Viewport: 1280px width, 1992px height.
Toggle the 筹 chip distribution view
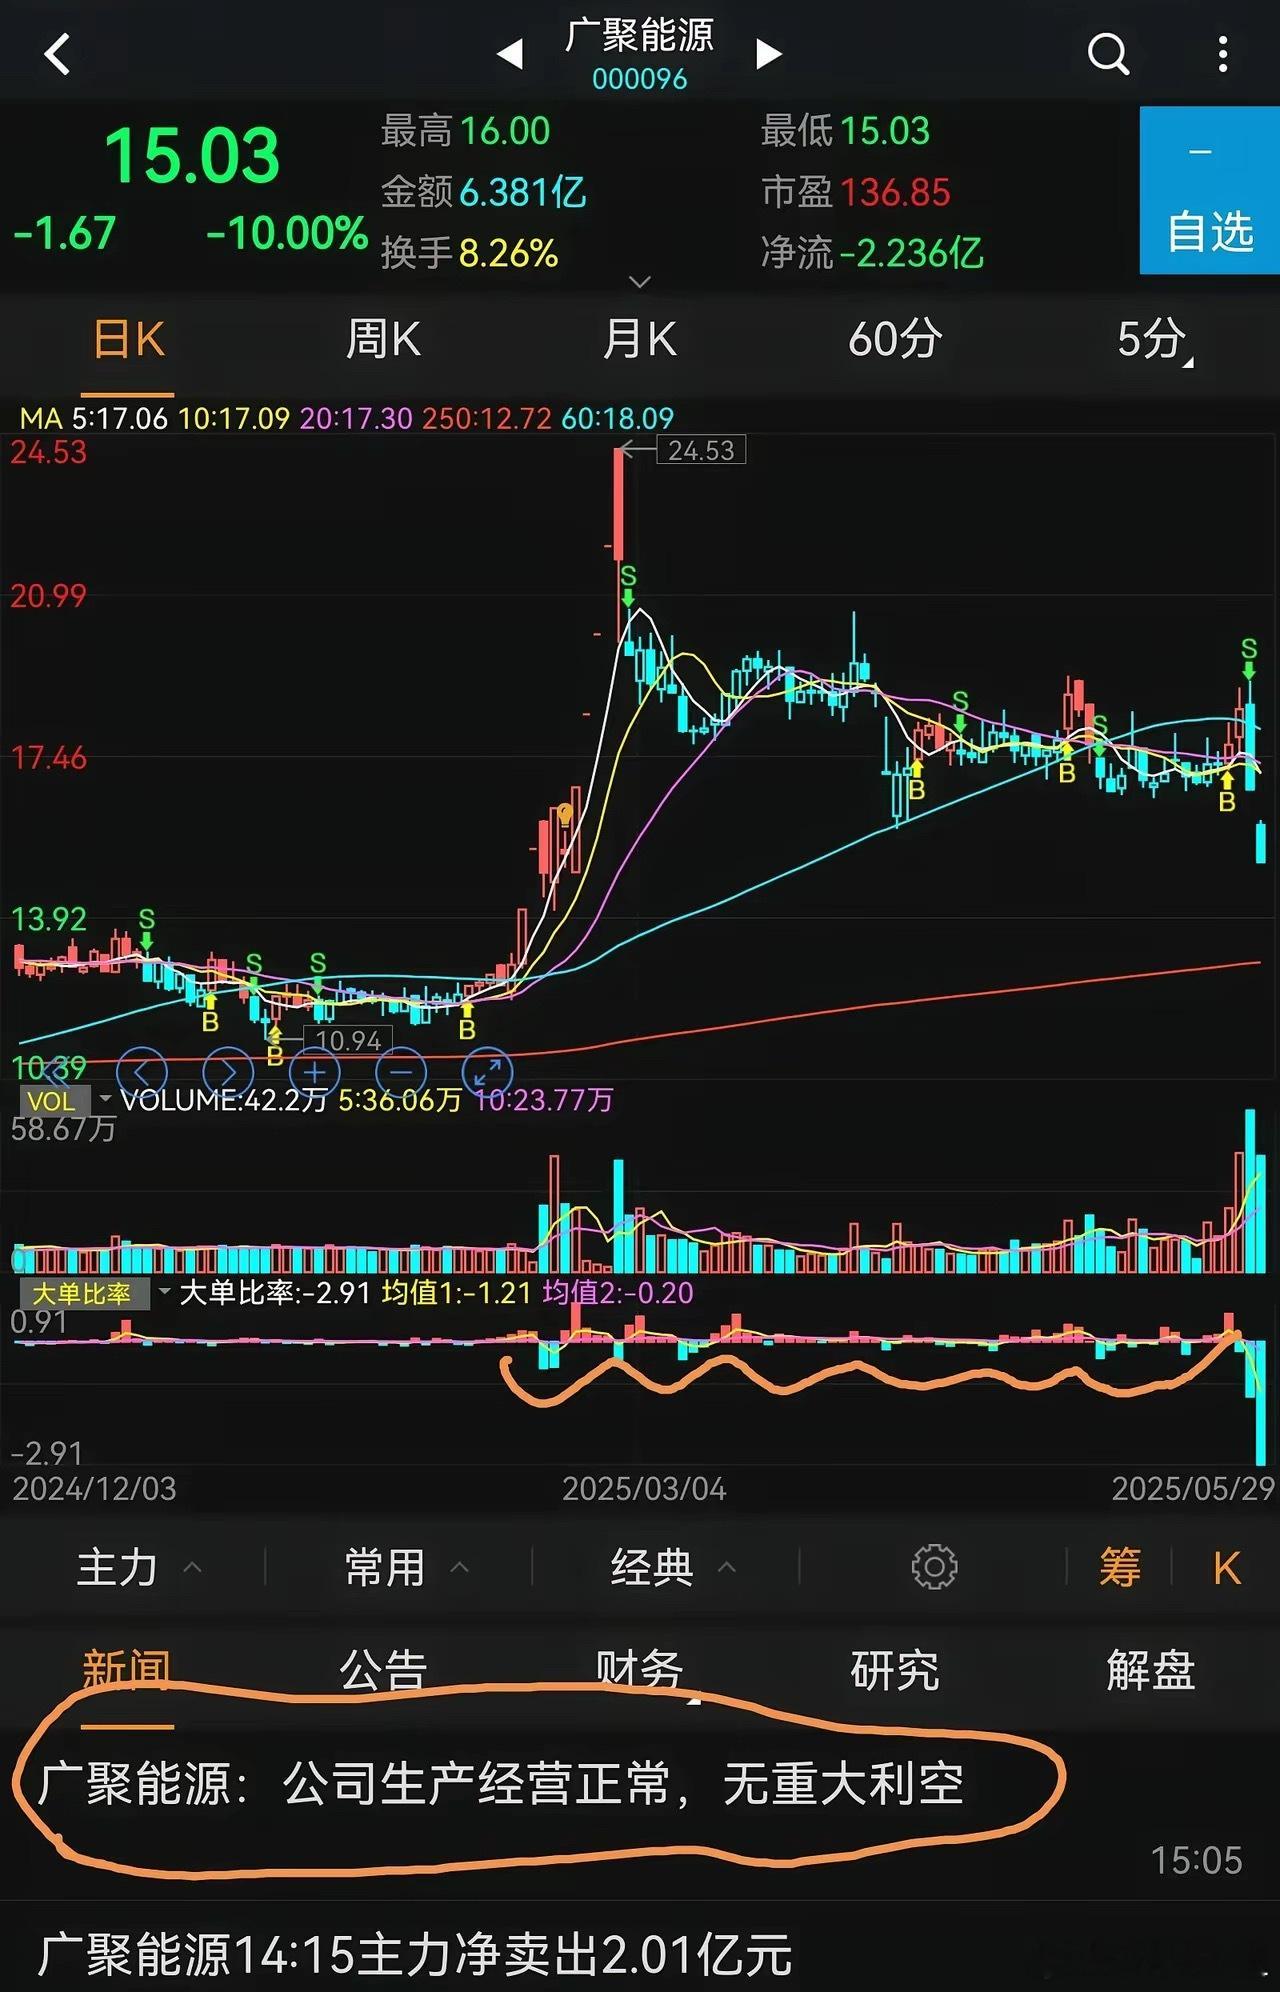pos(1120,1567)
